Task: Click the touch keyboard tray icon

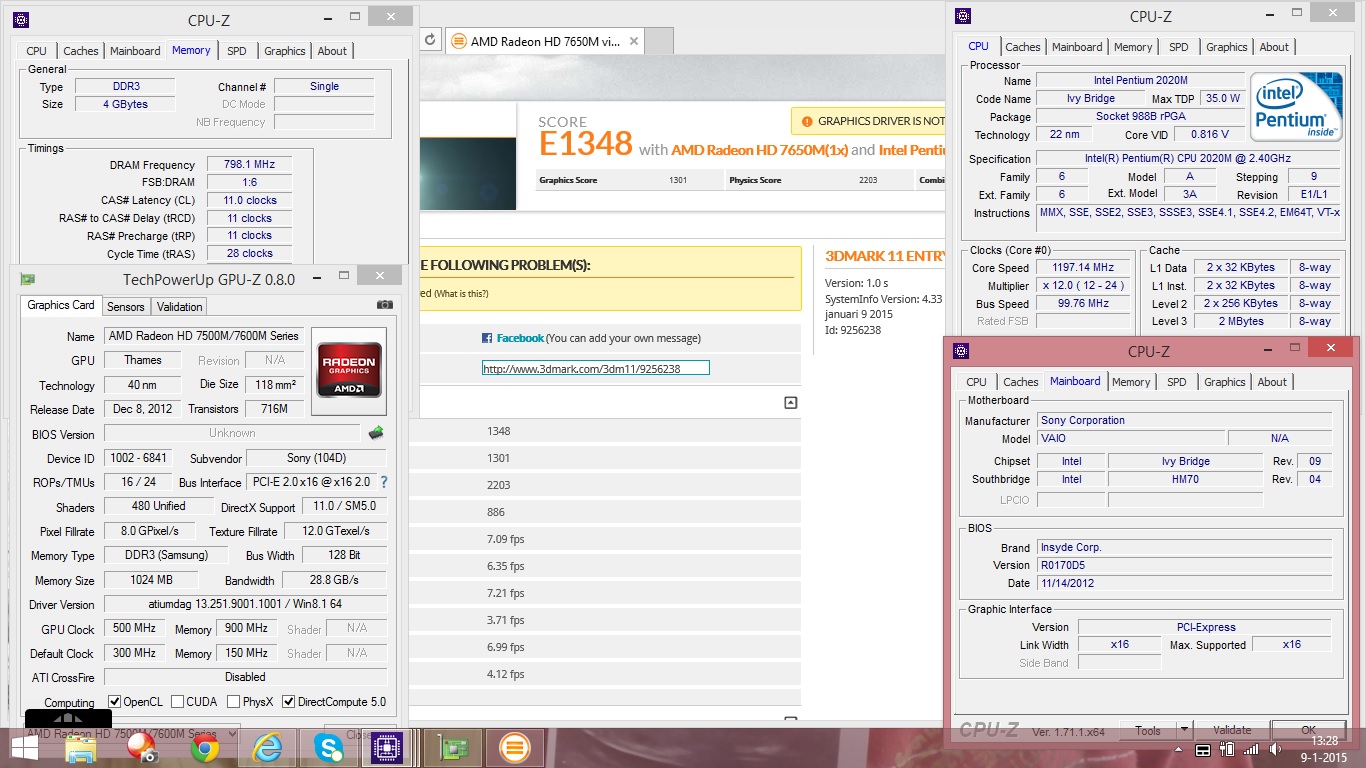Action: (x=1204, y=750)
